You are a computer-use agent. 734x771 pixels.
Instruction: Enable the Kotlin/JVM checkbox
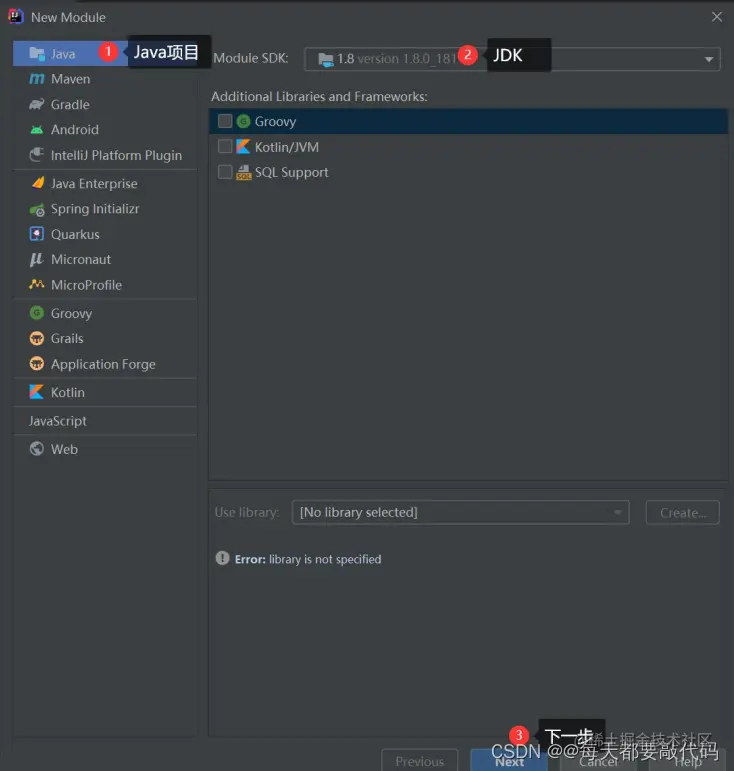225,147
